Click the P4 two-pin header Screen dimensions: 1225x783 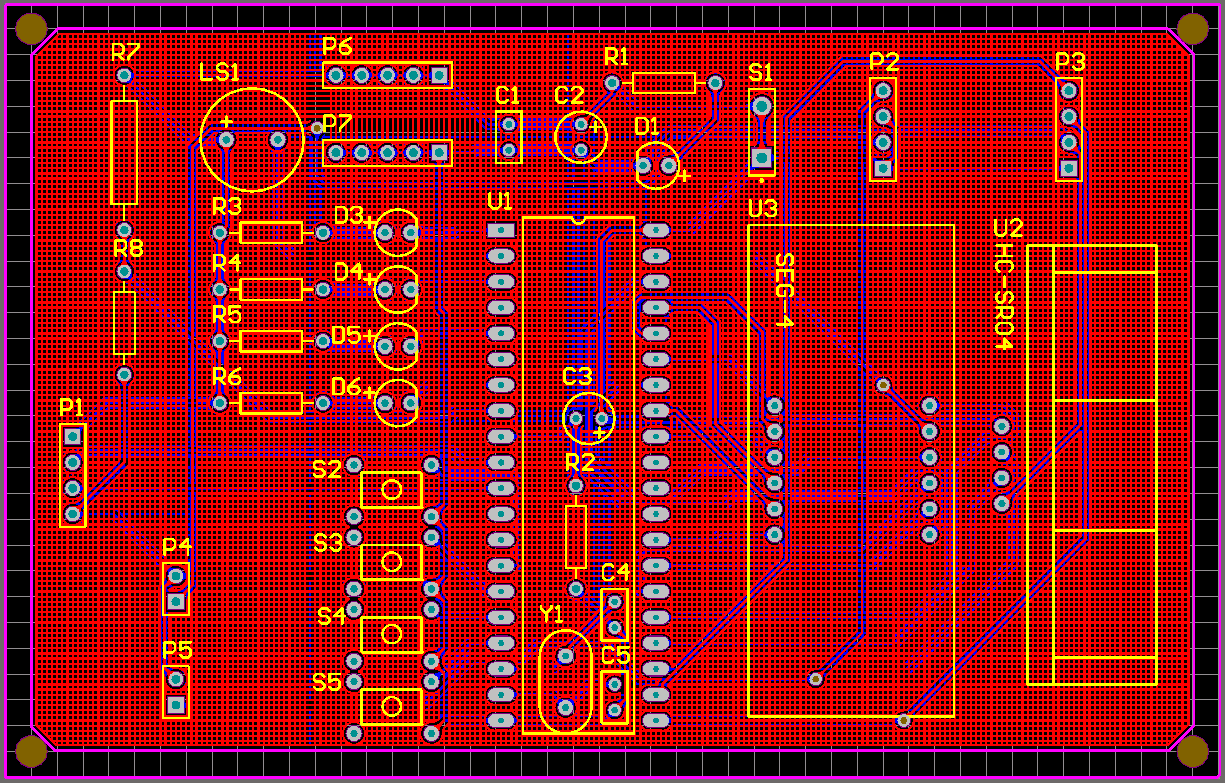(176, 589)
